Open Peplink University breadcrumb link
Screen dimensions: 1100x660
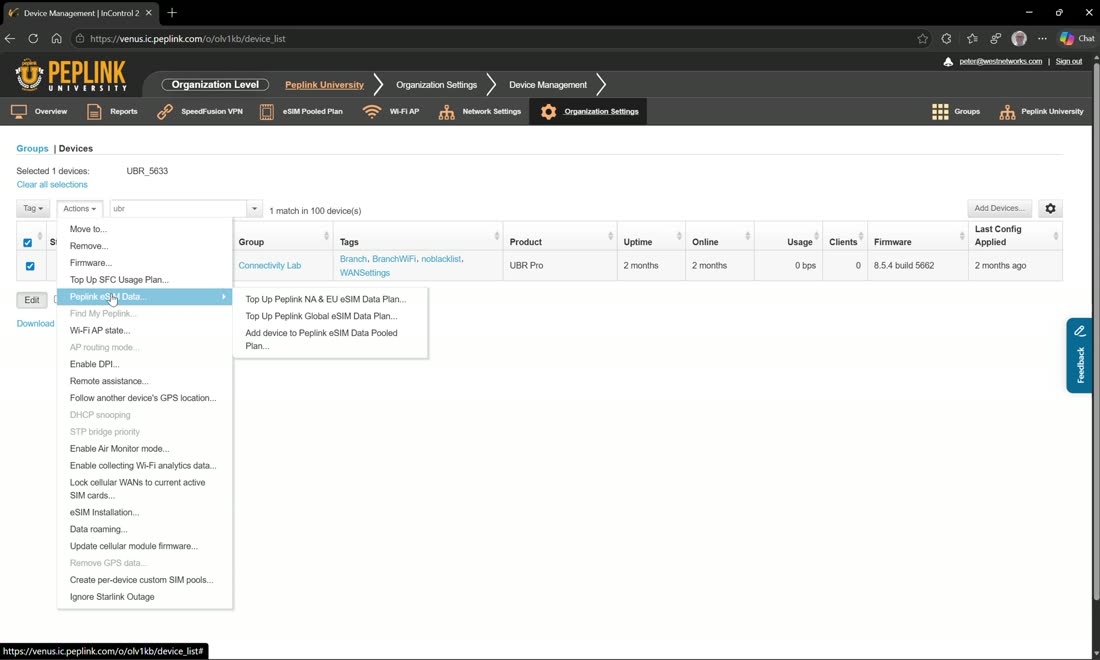tap(324, 85)
